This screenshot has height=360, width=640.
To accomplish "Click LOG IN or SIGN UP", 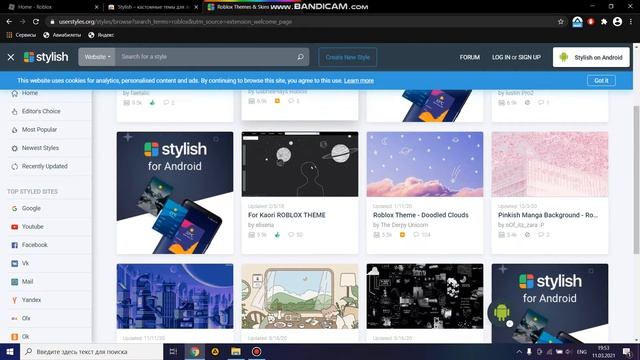I will pyautogui.click(x=516, y=58).
